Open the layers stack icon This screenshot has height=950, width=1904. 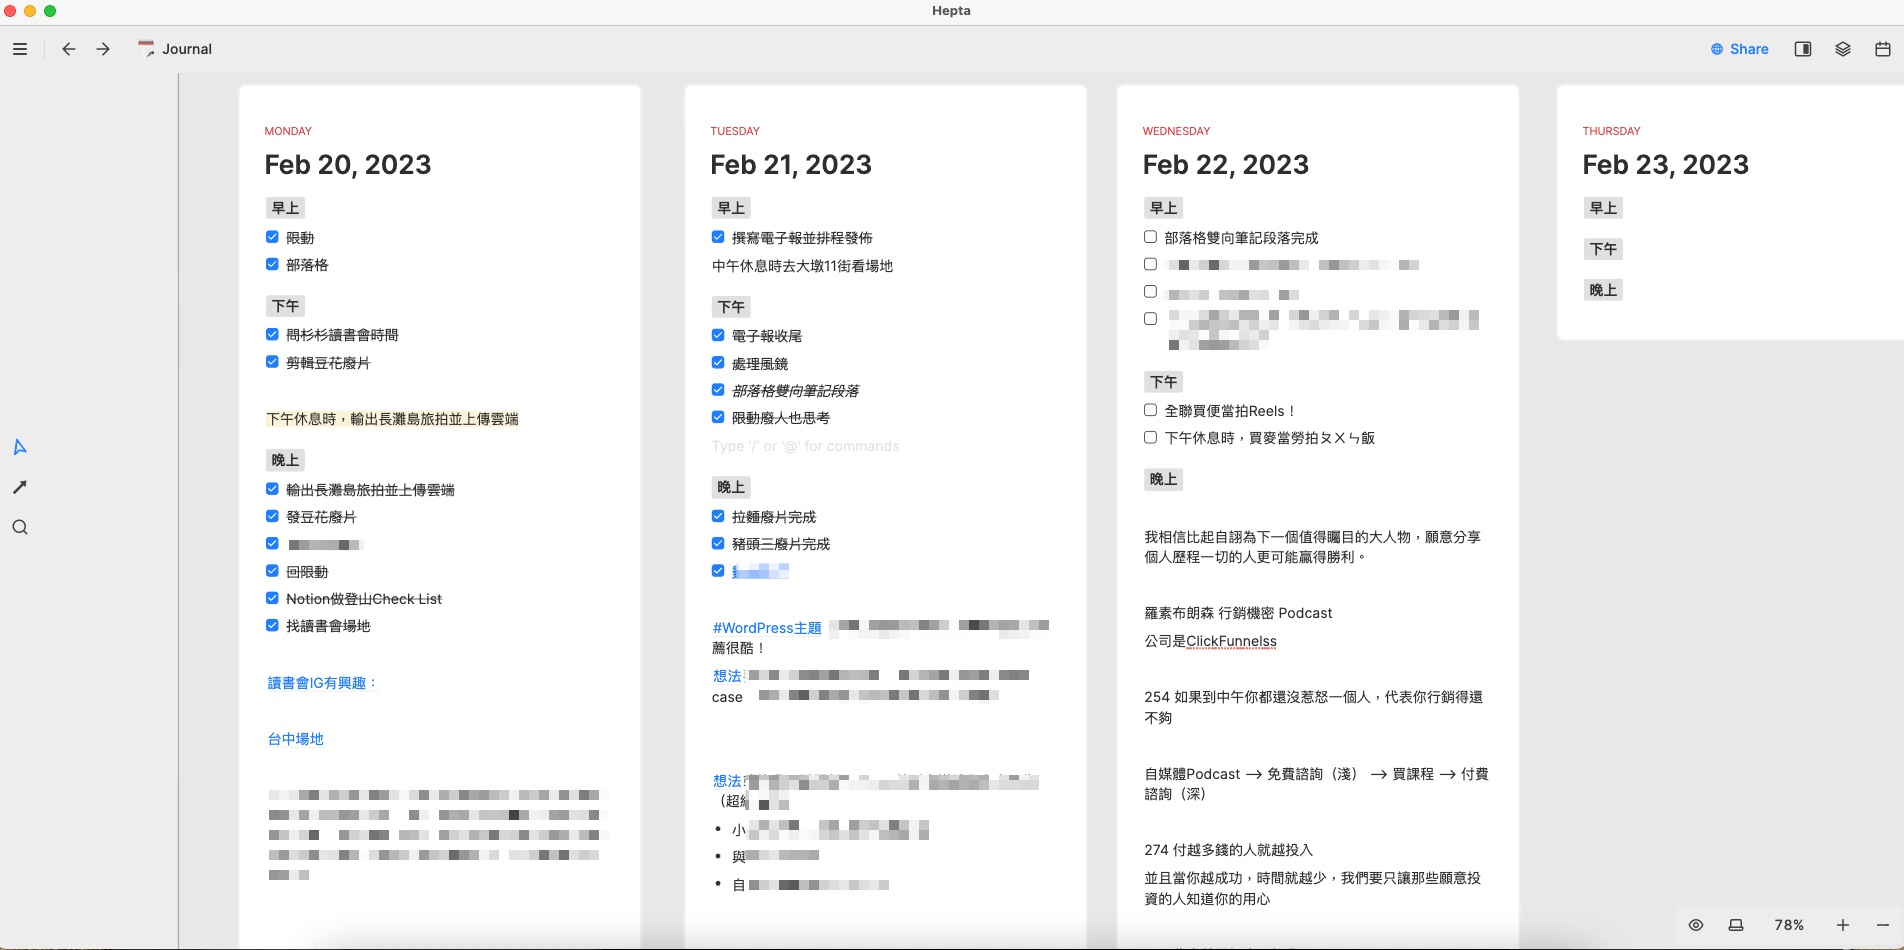(x=1842, y=49)
